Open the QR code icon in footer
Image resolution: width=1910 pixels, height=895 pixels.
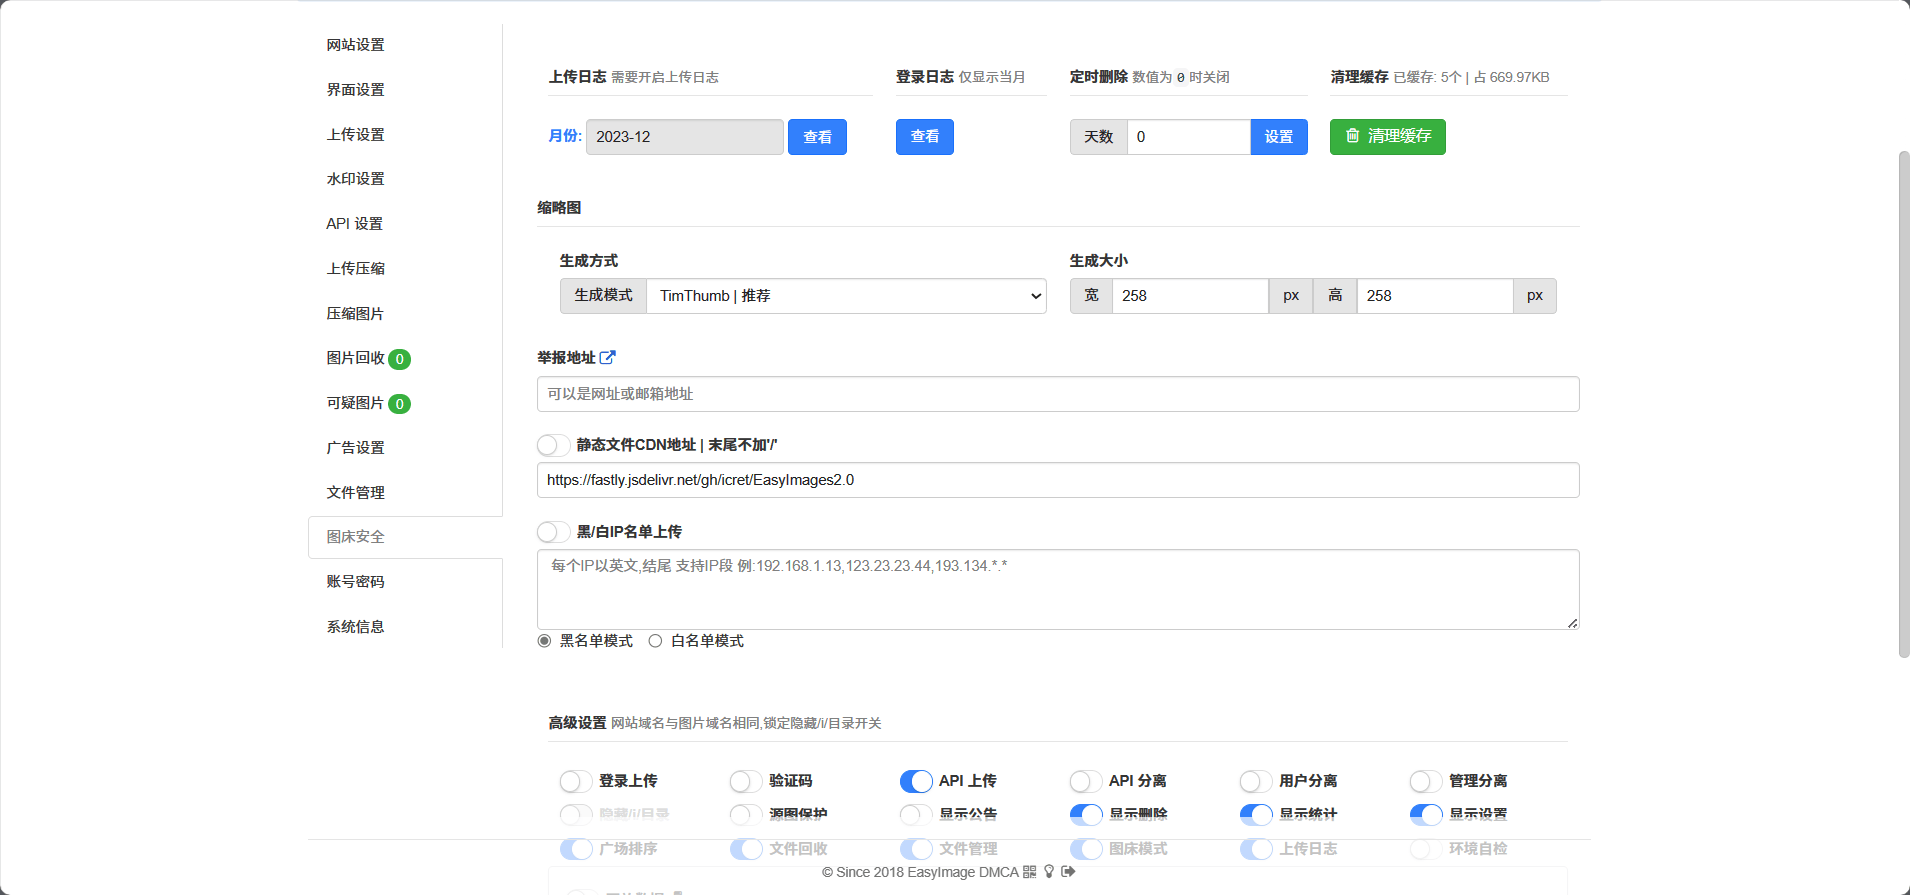coord(1029,872)
